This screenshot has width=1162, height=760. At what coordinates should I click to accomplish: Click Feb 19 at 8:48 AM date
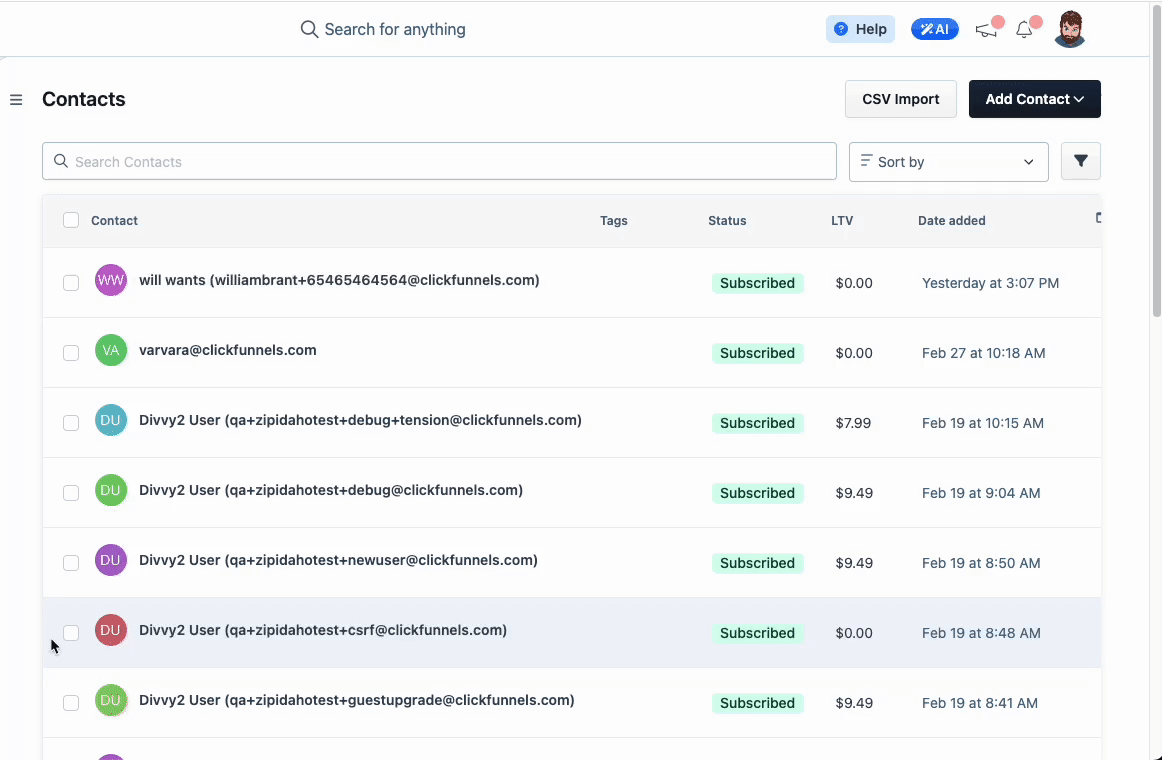click(x=981, y=633)
